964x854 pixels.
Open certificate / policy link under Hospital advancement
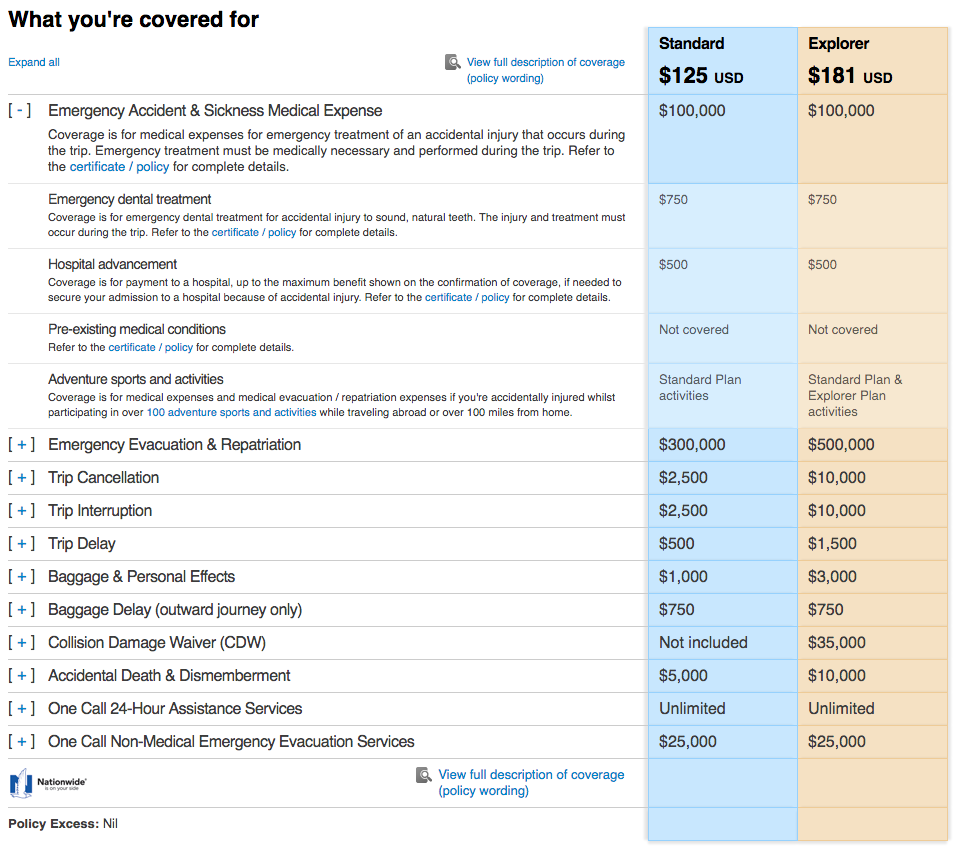point(467,297)
